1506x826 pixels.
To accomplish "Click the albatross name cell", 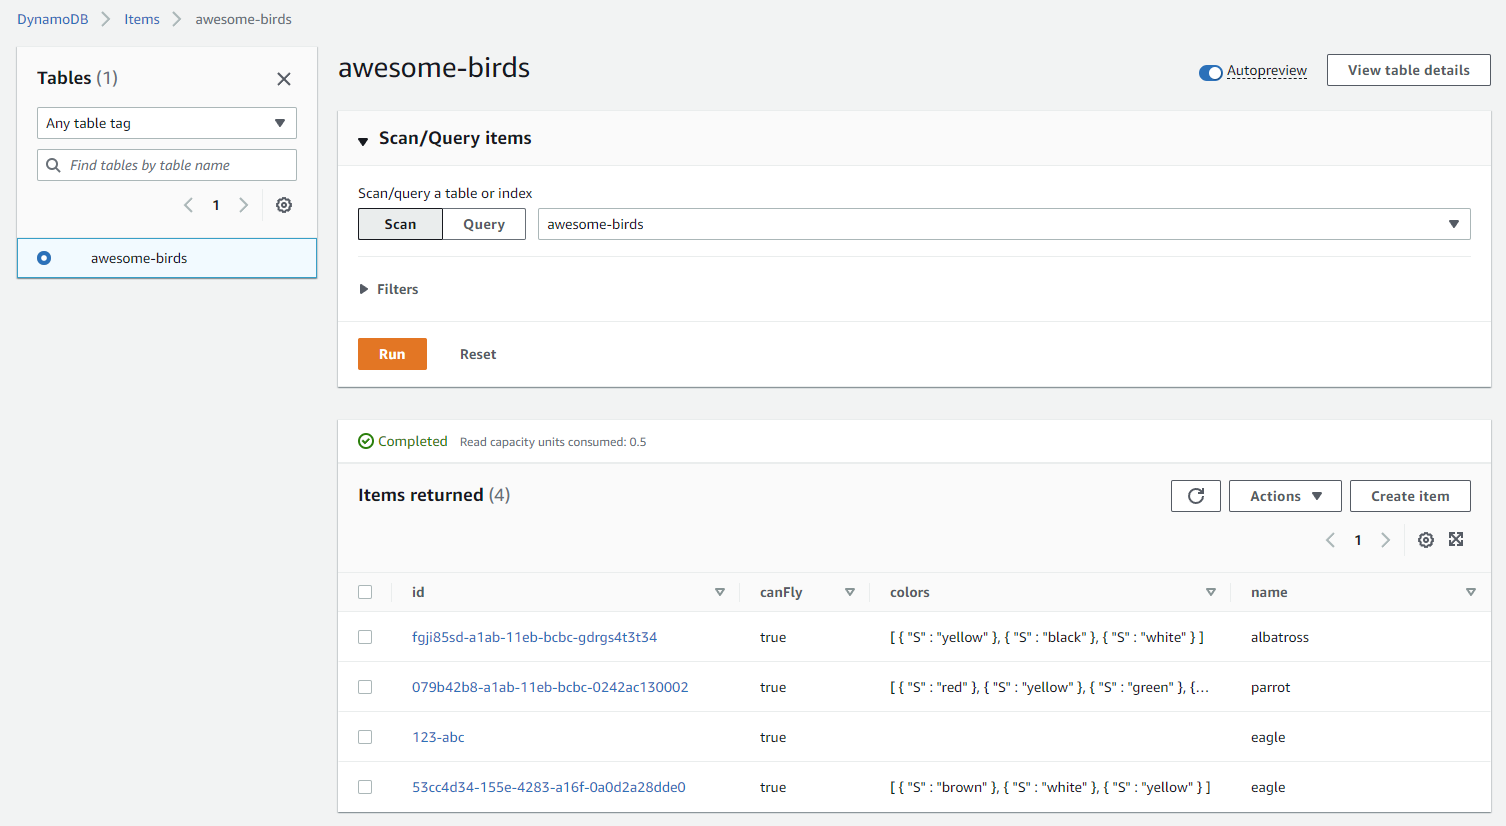I will coord(1280,637).
